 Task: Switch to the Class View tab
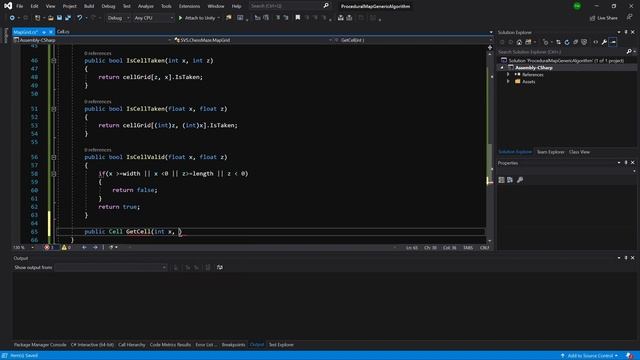[579, 152]
